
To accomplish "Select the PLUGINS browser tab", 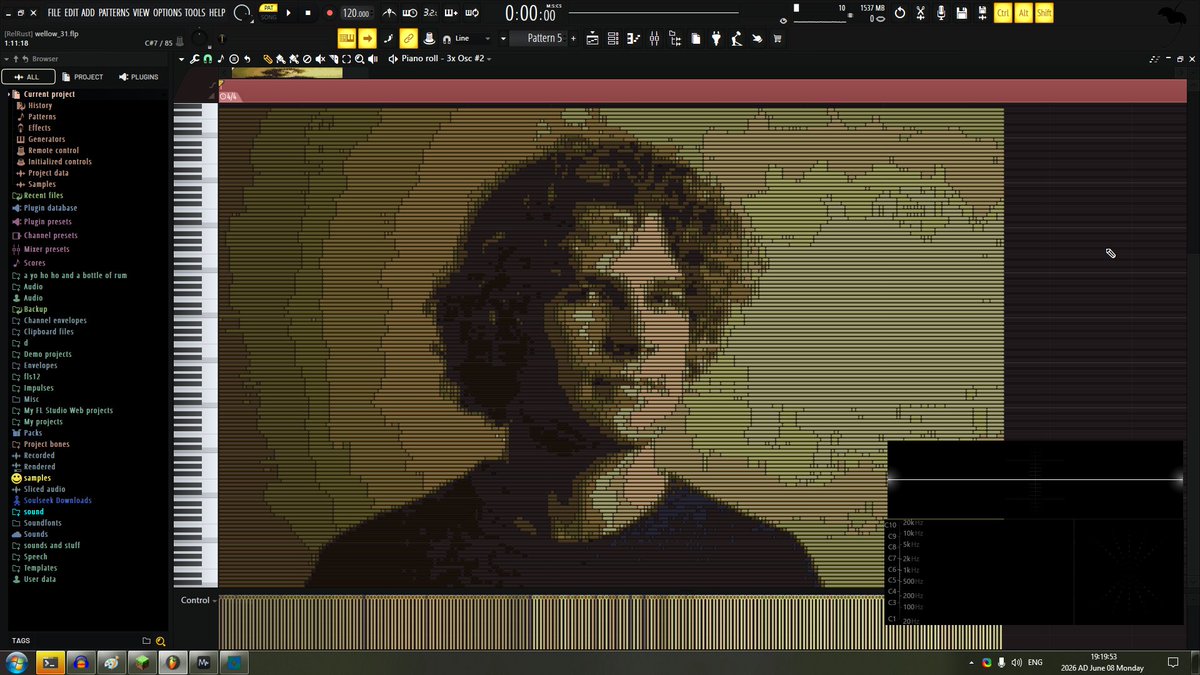I will click(x=138, y=77).
